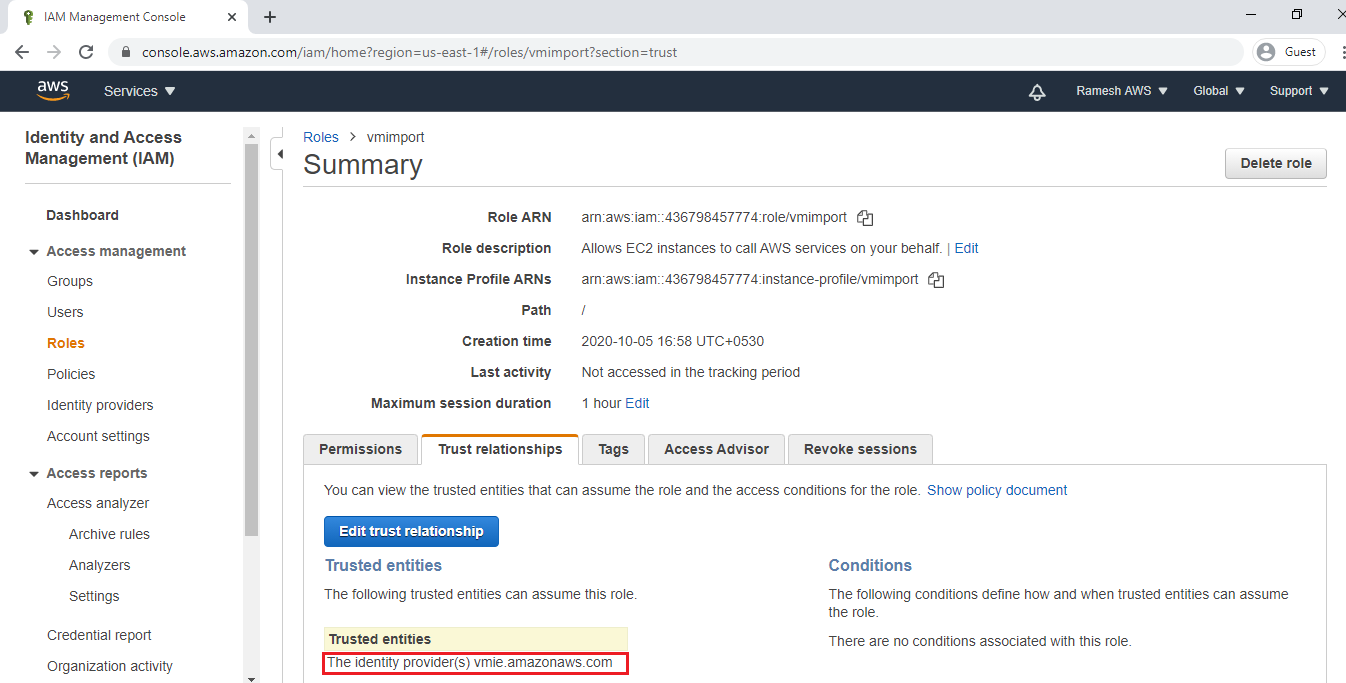Click the browser address bar URL
Viewport: 1346px width, 683px height.
(x=409, y=52)
